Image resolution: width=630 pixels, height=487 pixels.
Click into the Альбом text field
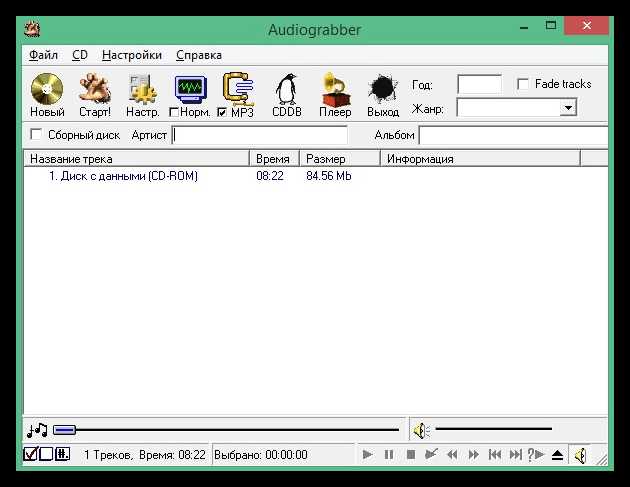(513, 135)
